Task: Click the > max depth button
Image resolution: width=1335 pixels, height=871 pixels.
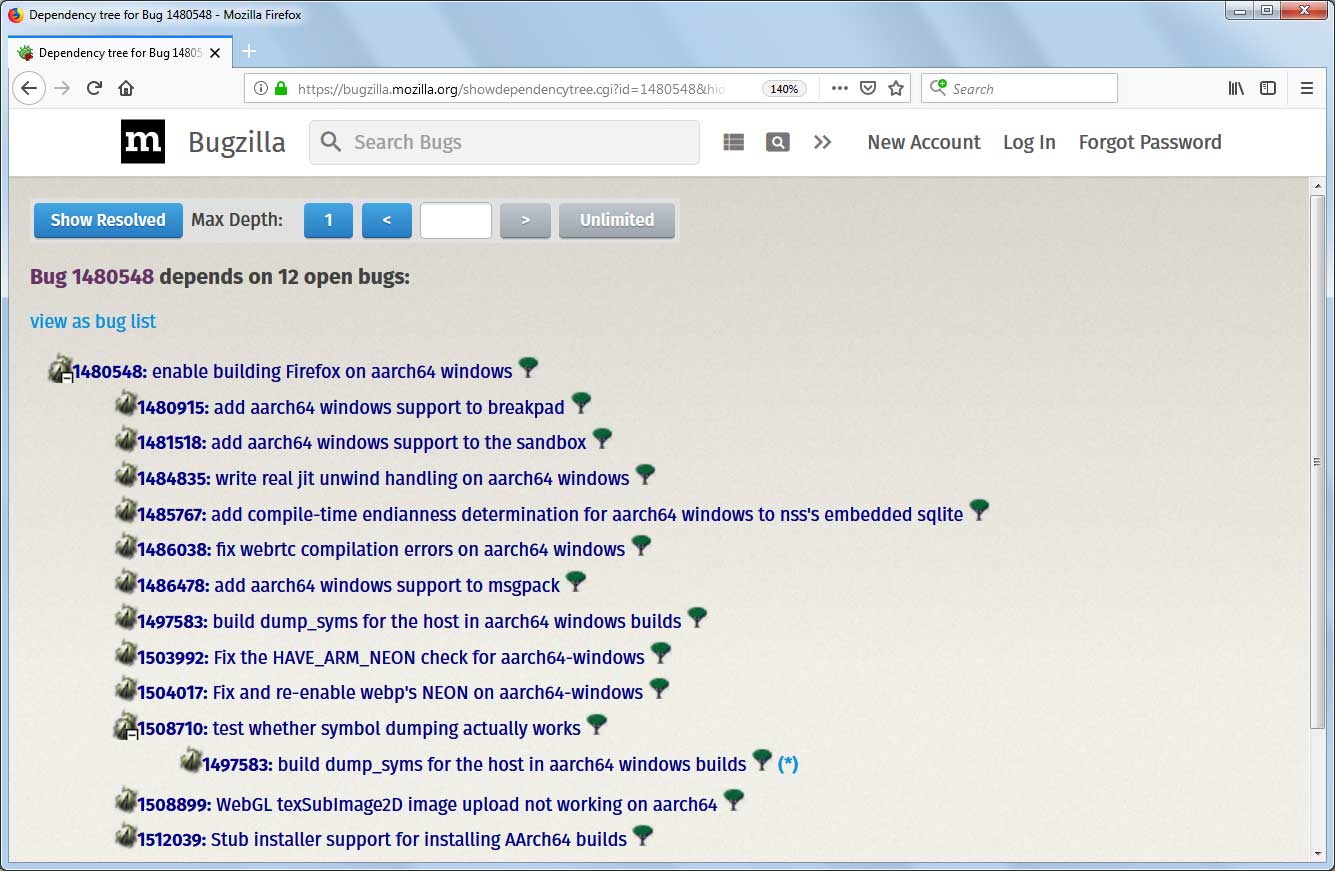Action: click(x=525, y=220)
